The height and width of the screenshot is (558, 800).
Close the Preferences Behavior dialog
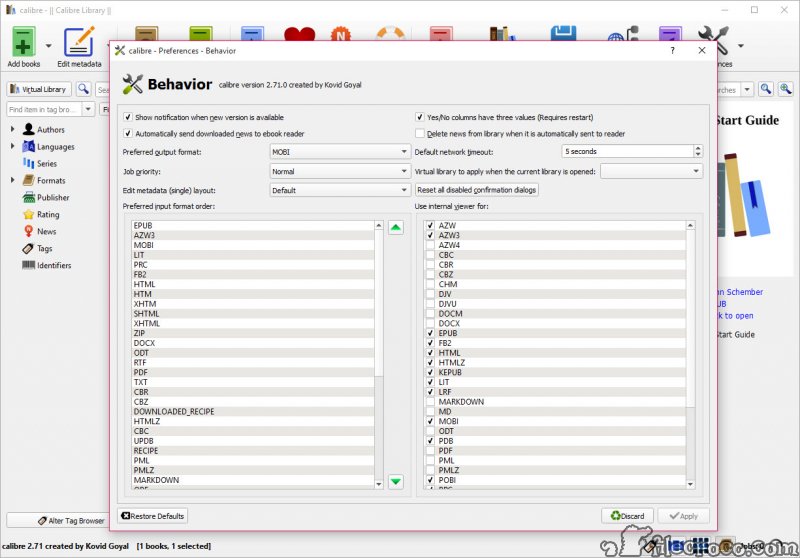tap(702, 50)
